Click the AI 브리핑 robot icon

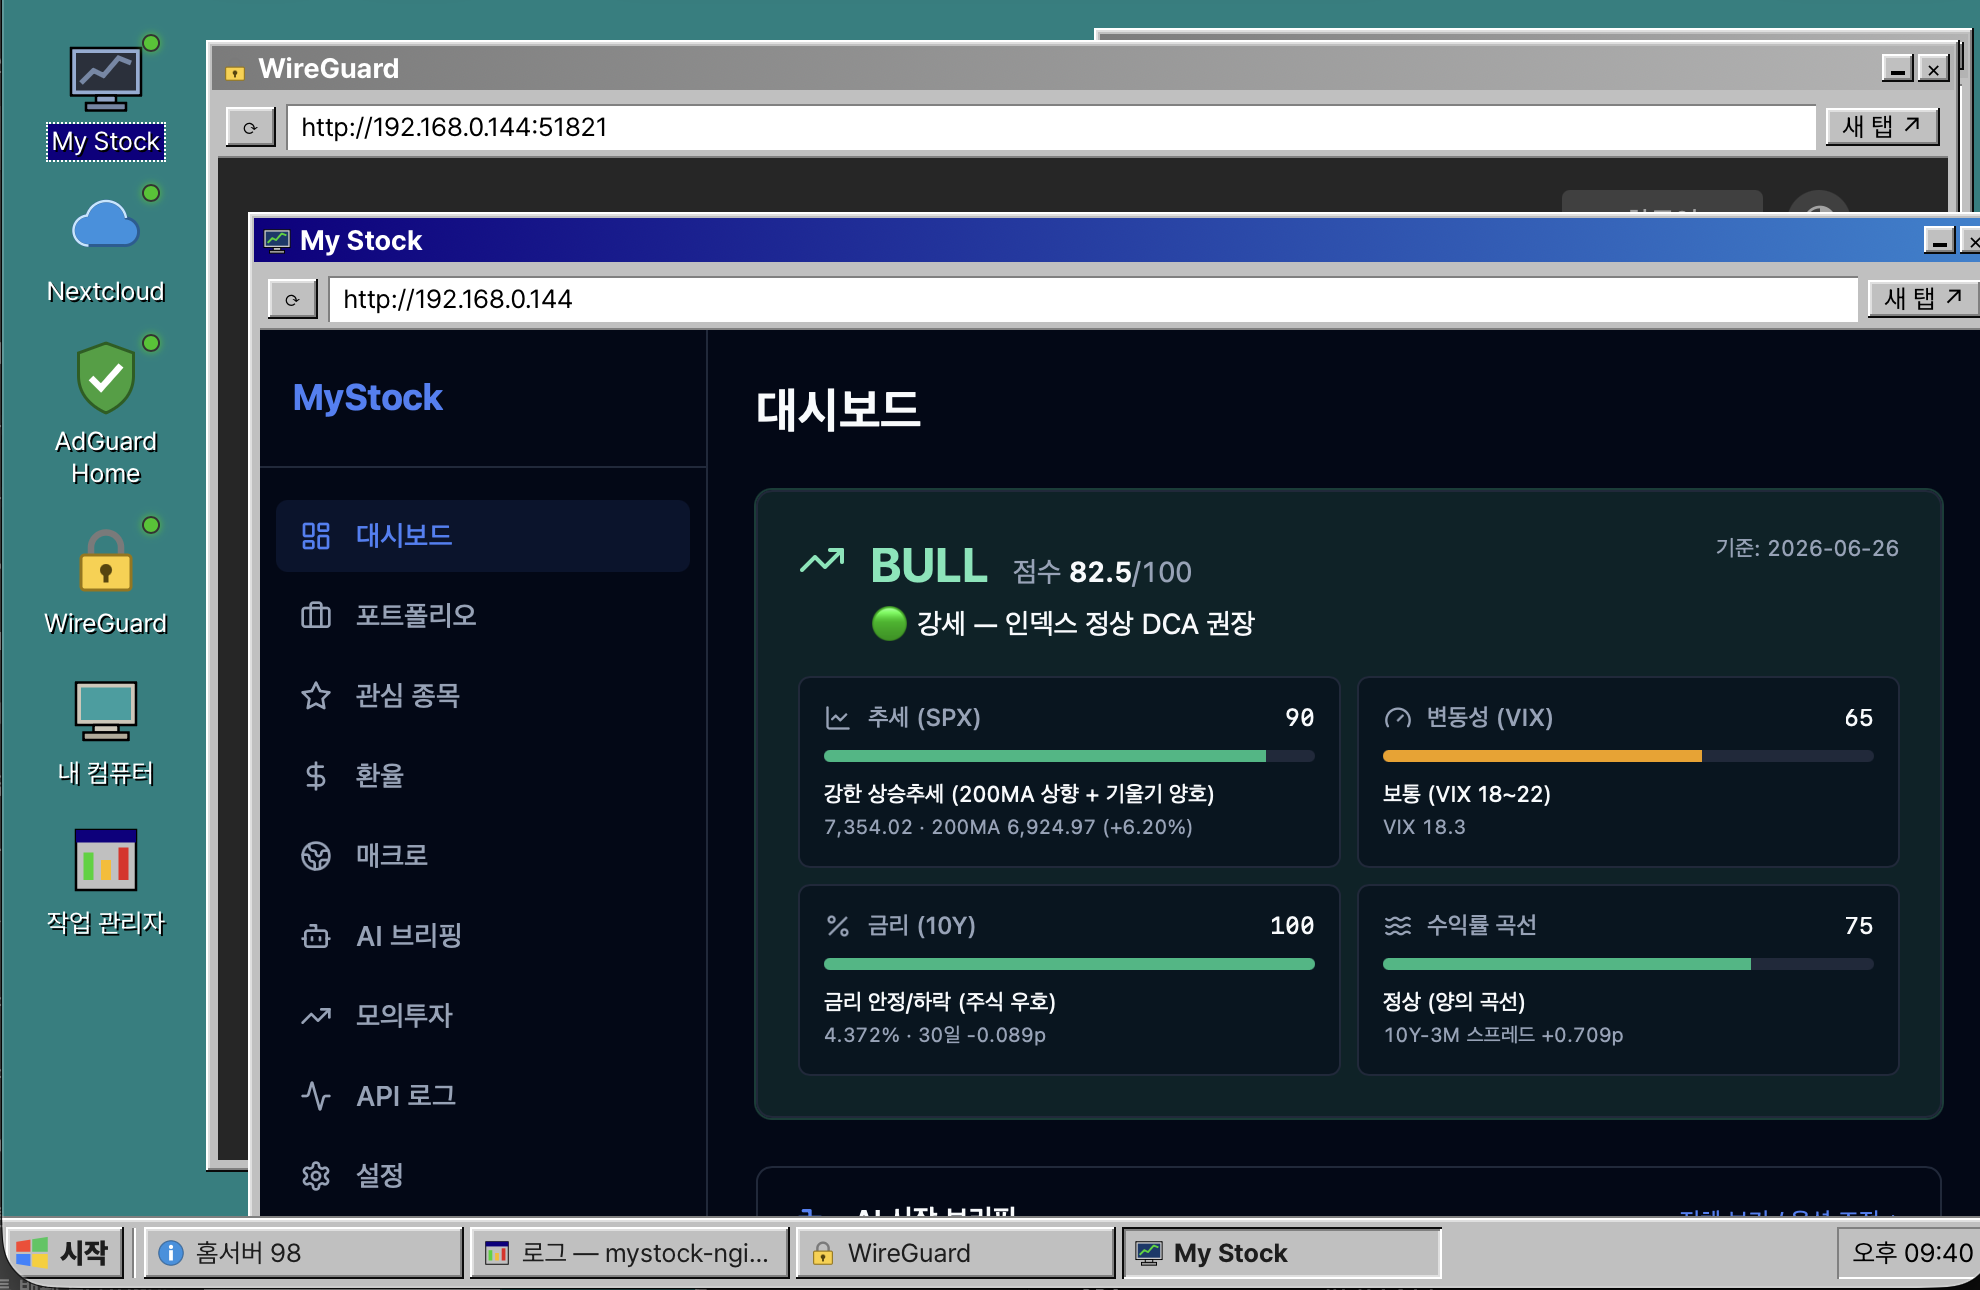pos(316,936)
